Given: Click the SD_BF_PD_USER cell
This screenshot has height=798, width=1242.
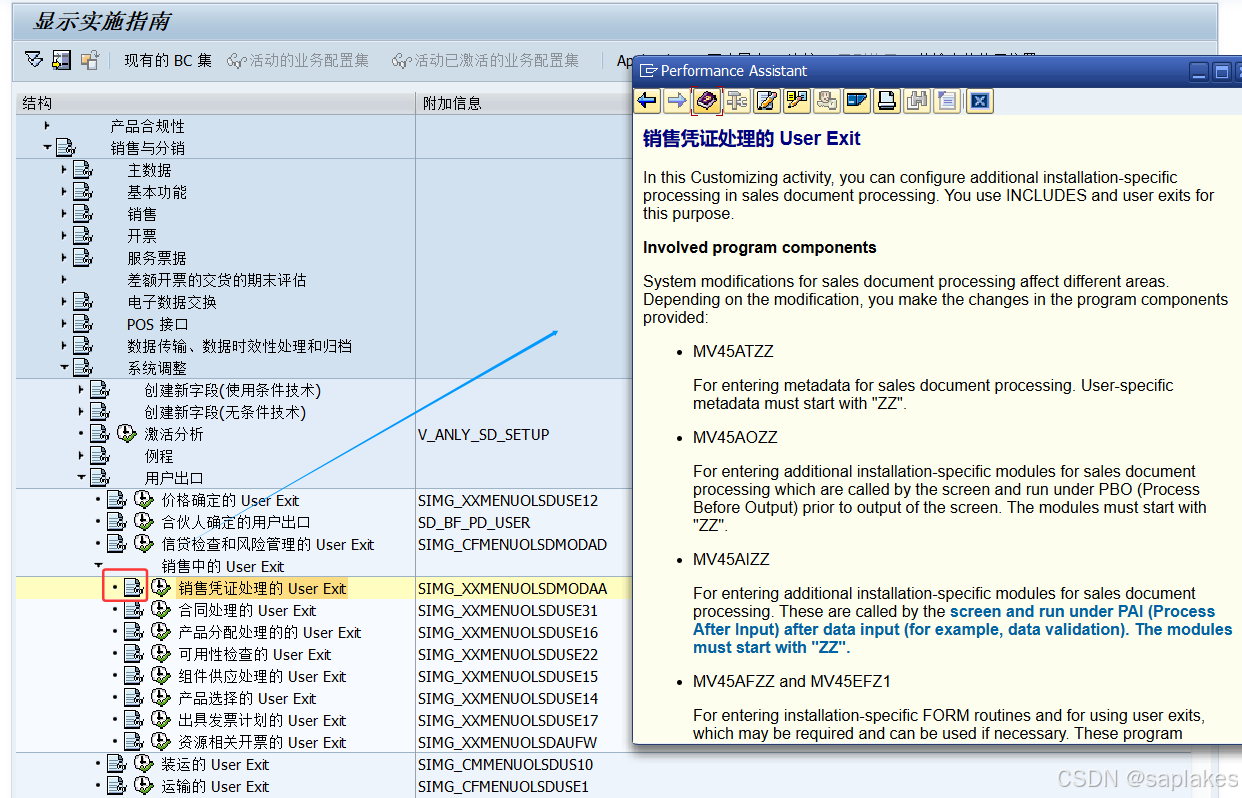Looking at the screenshot, I should pos(474,522).
